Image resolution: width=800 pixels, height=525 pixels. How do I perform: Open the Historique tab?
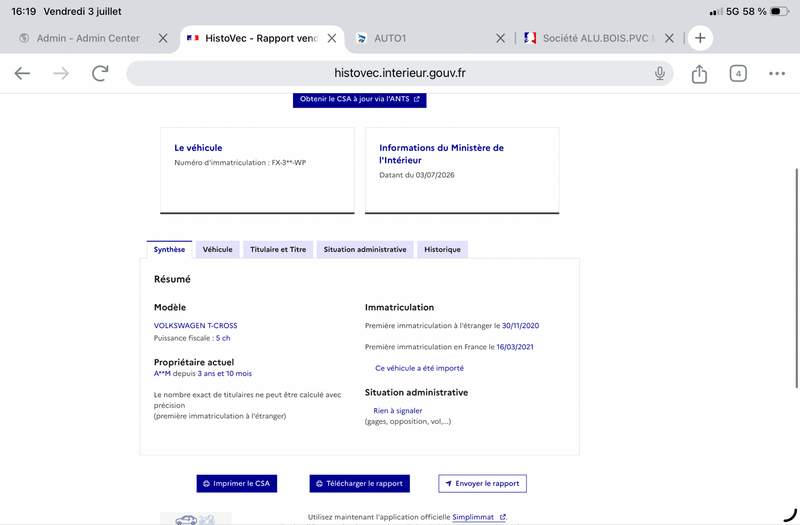click(442, 249)
